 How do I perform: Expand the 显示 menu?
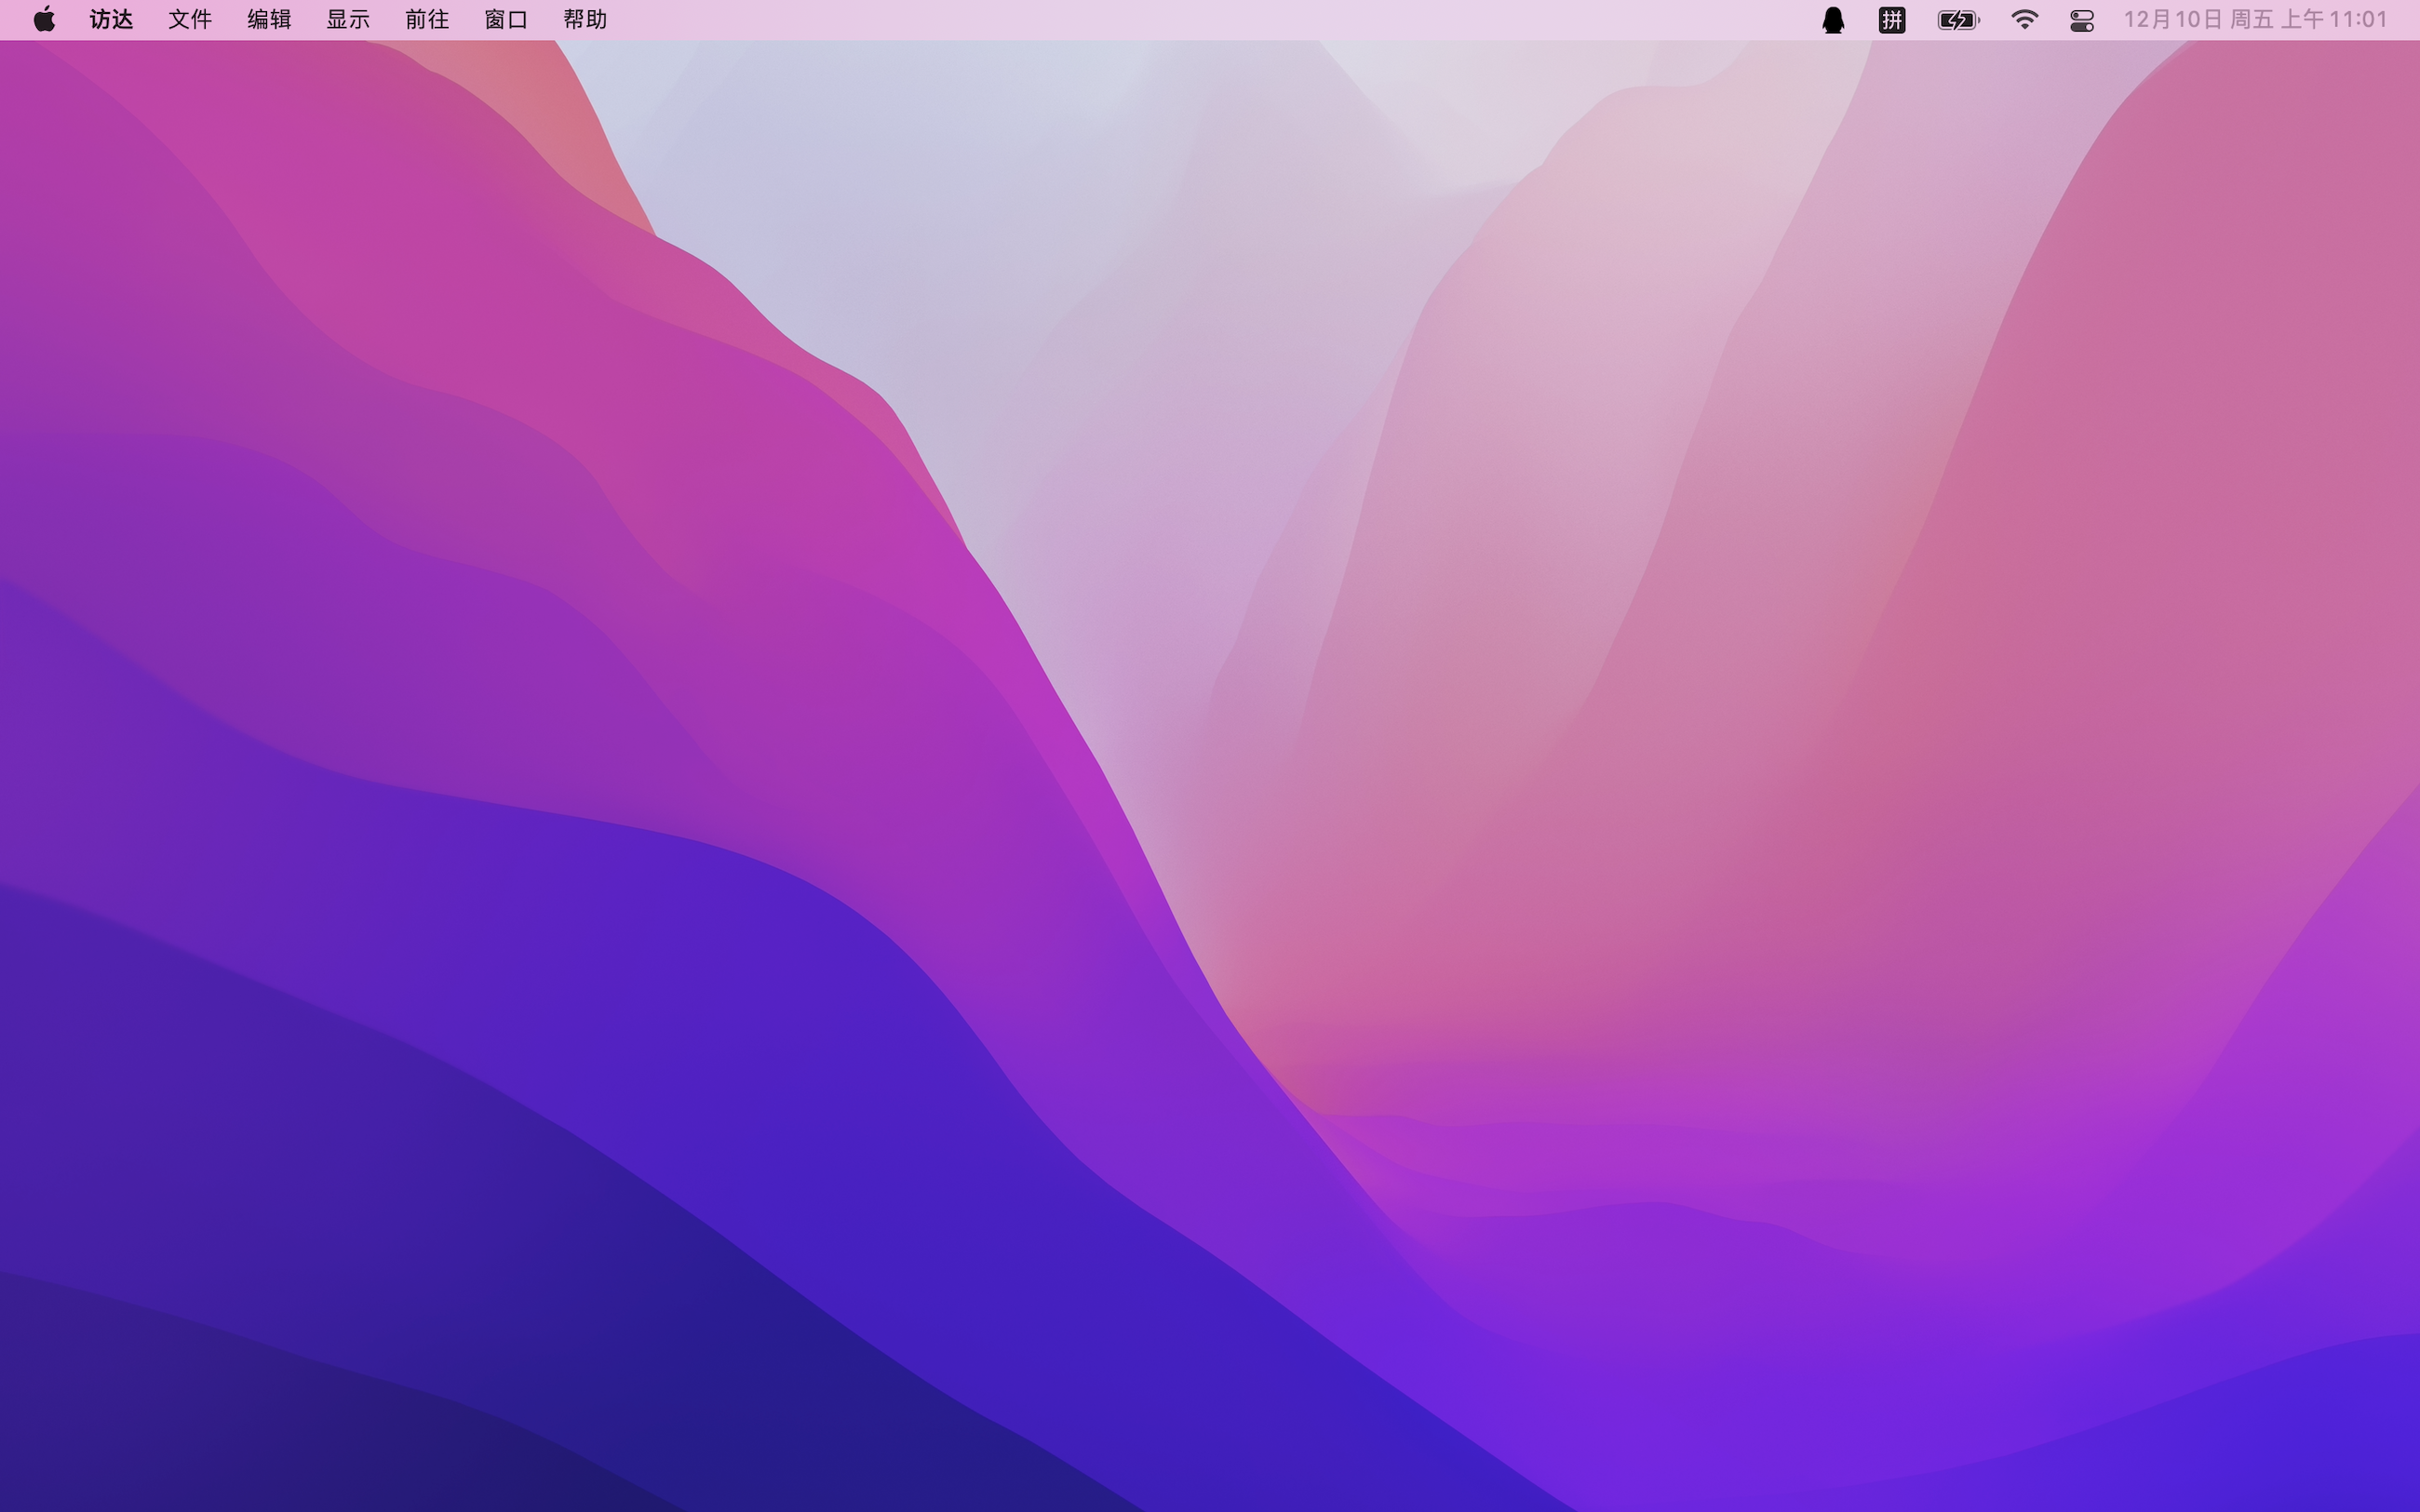(x=348, y=20)
